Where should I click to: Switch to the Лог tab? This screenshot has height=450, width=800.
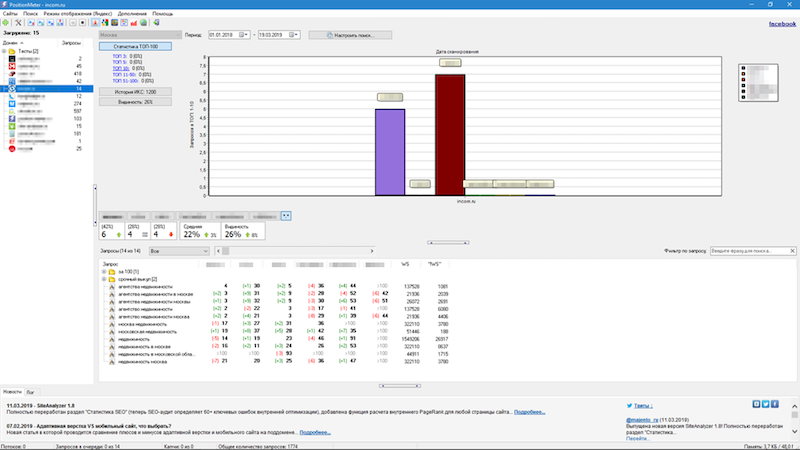[30, 392]
